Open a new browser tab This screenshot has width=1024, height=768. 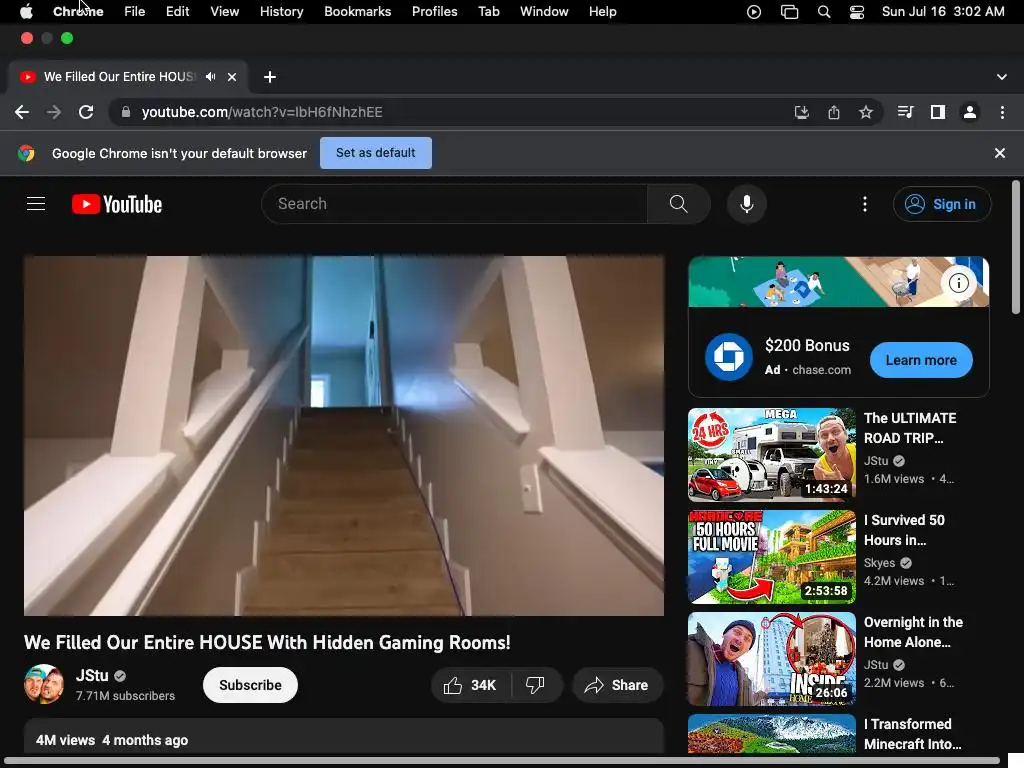pyautogui.click(x=270, y=77)
